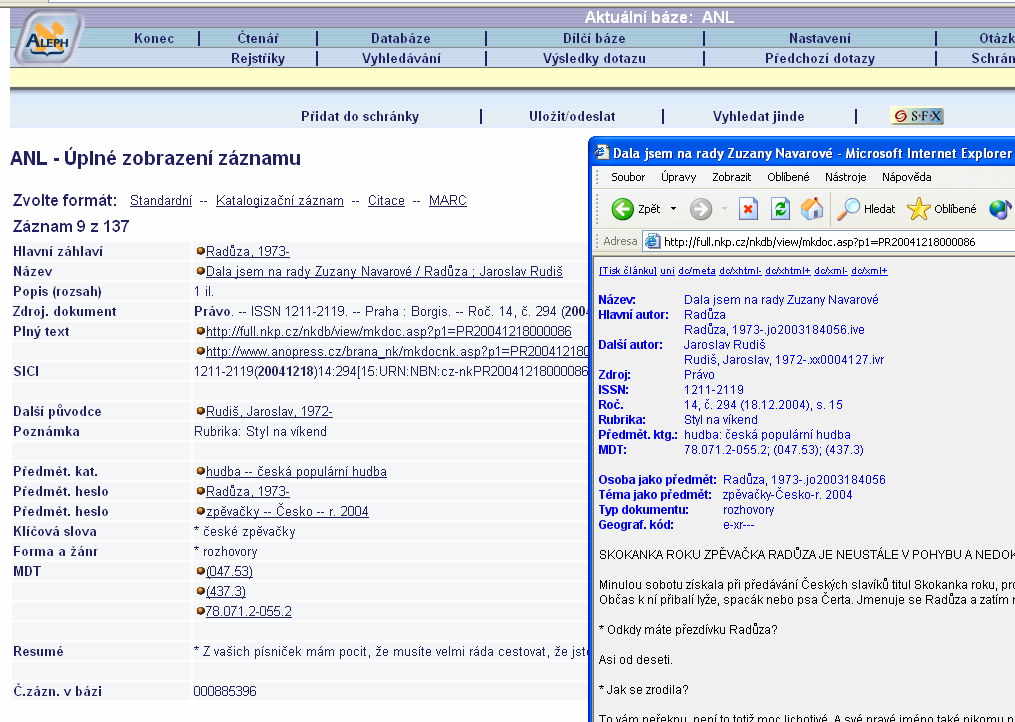Viewport: 1015px width, 722px height.
Task: Click the page icon in the address bar
Action: pyautogui.click(x=652, y=242)
